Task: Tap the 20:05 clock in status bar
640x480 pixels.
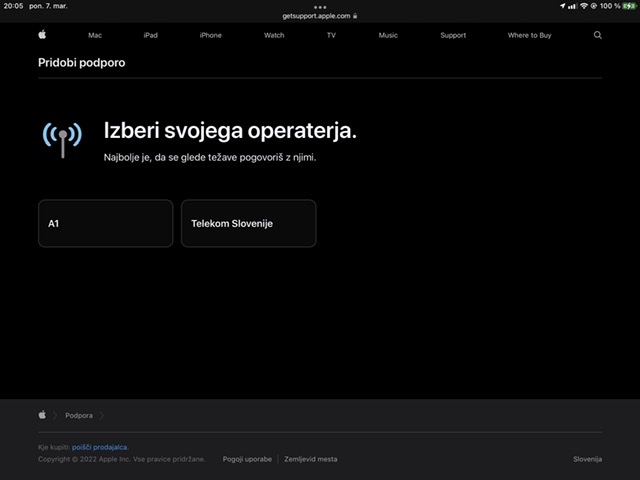Action: point(13,6)
